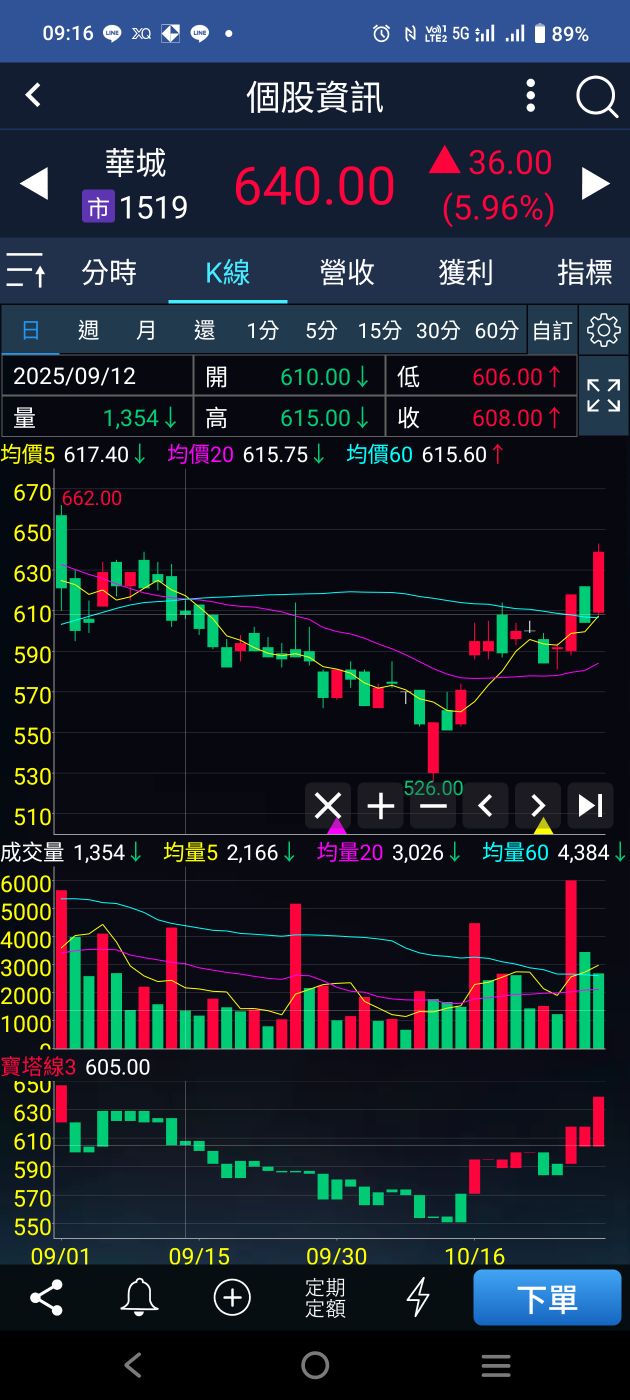Open 自訂 custom period option

coord(552,330)
